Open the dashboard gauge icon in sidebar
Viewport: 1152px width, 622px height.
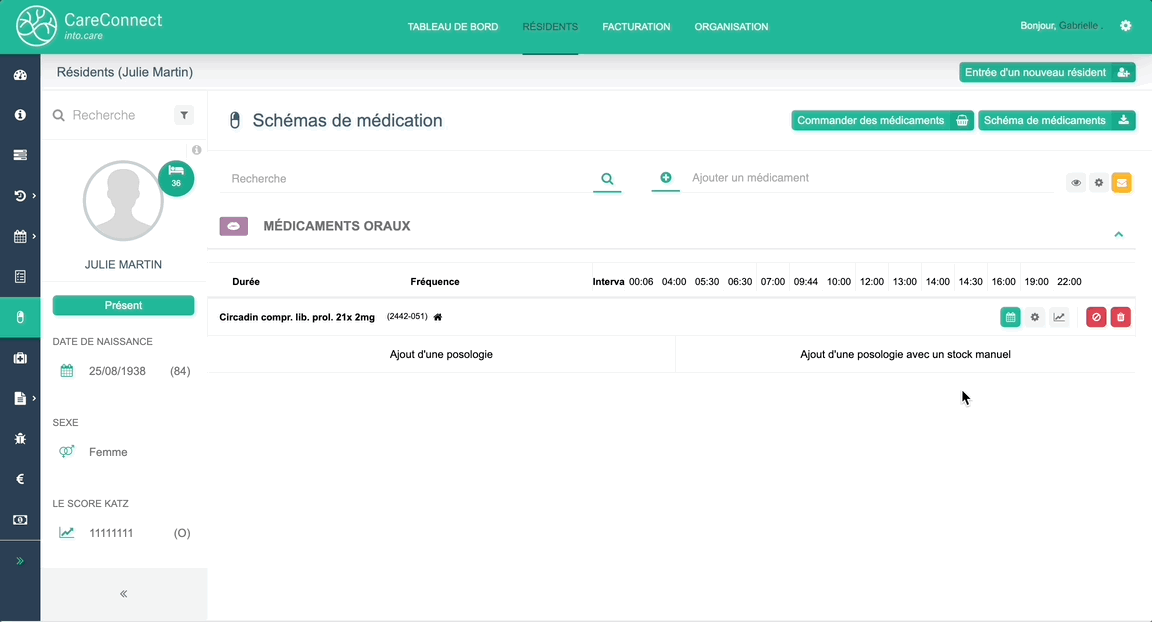click(20, 75)
